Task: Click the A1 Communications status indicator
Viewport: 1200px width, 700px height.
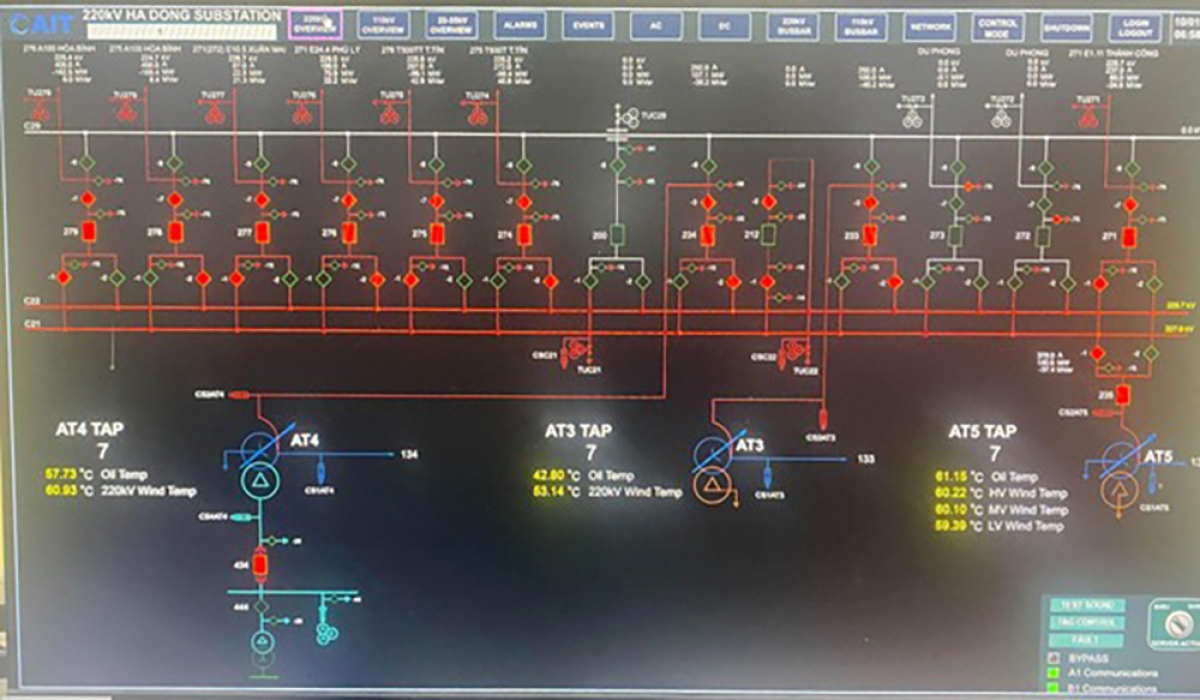Action: pyautogui.click(x=1054, y=675)
